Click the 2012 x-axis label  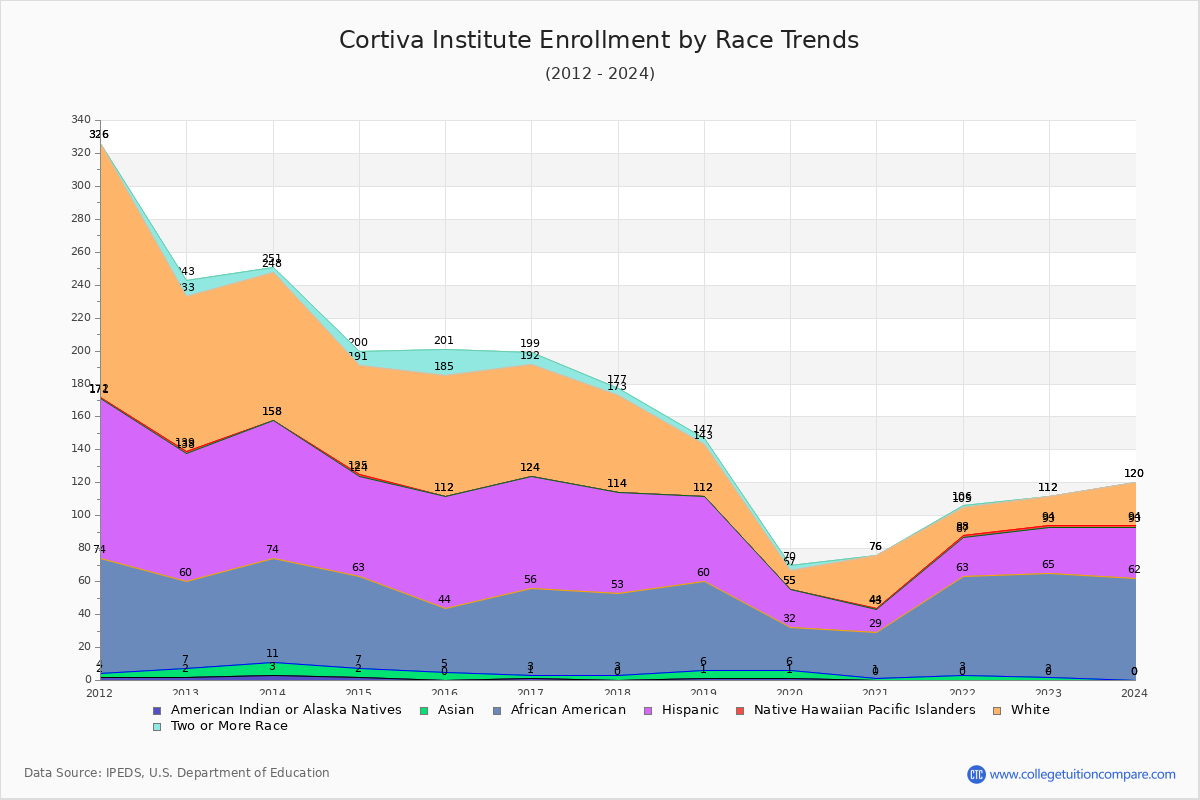click(x=100, y=693)
